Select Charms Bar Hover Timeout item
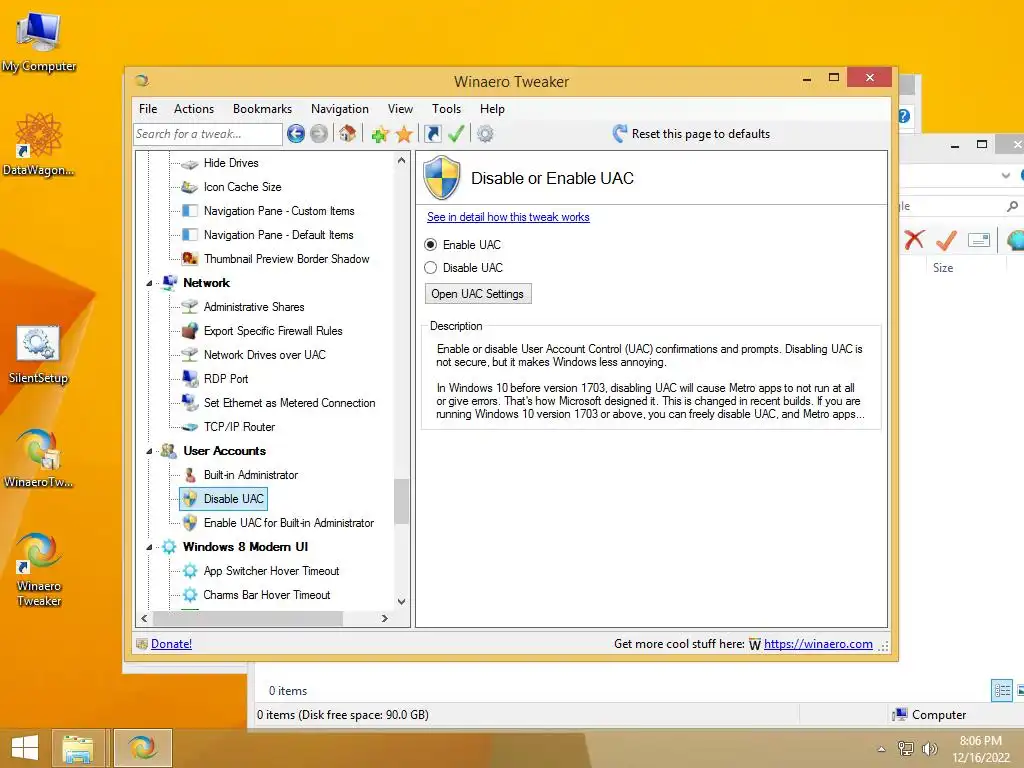The height and width of the screenshot is (768, 1024). pos(266,595)
